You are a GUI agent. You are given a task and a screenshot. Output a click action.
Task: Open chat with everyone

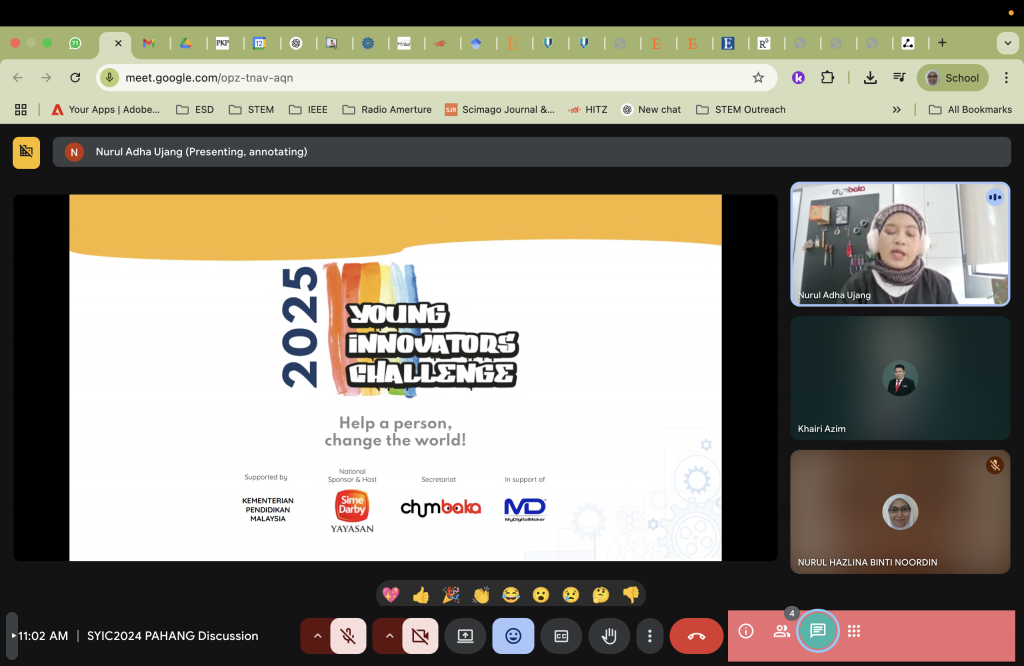coord(818,631)
